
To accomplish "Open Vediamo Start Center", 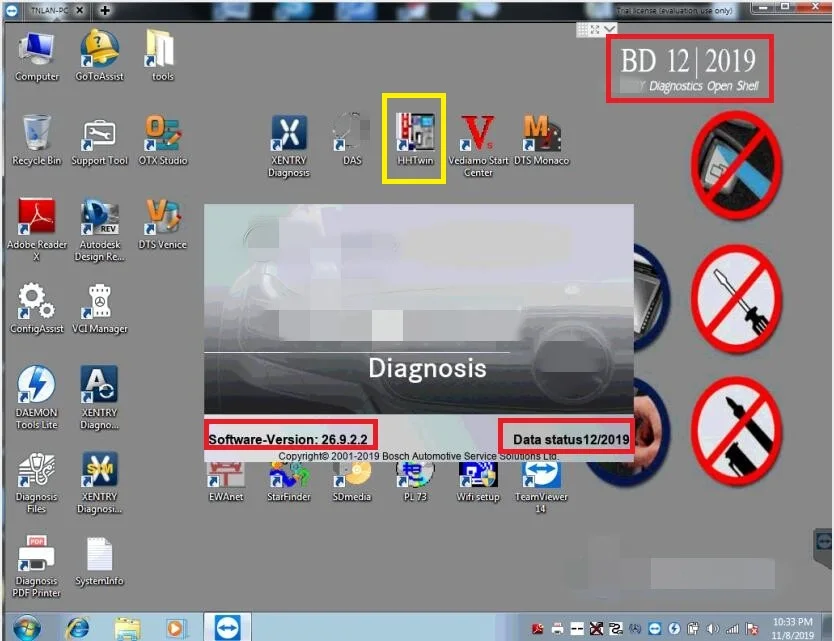I will click(x=478, y=146).
